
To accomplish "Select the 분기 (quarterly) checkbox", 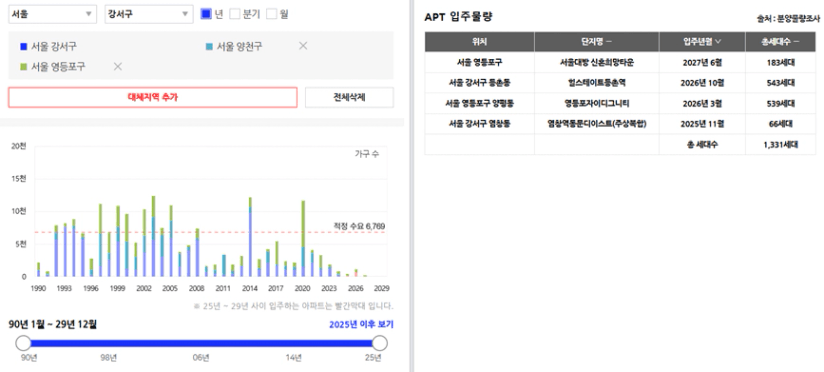I will click(x=235, y=14).
